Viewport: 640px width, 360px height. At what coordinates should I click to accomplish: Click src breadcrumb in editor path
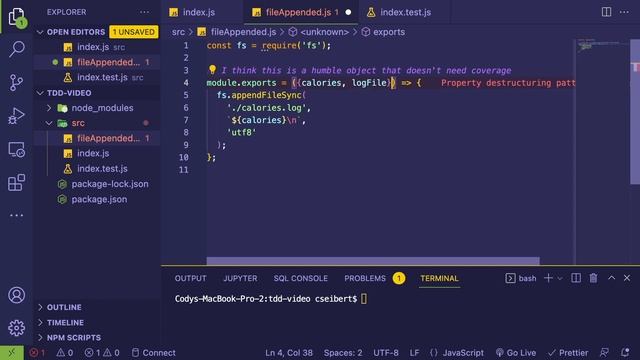point(178,32)
